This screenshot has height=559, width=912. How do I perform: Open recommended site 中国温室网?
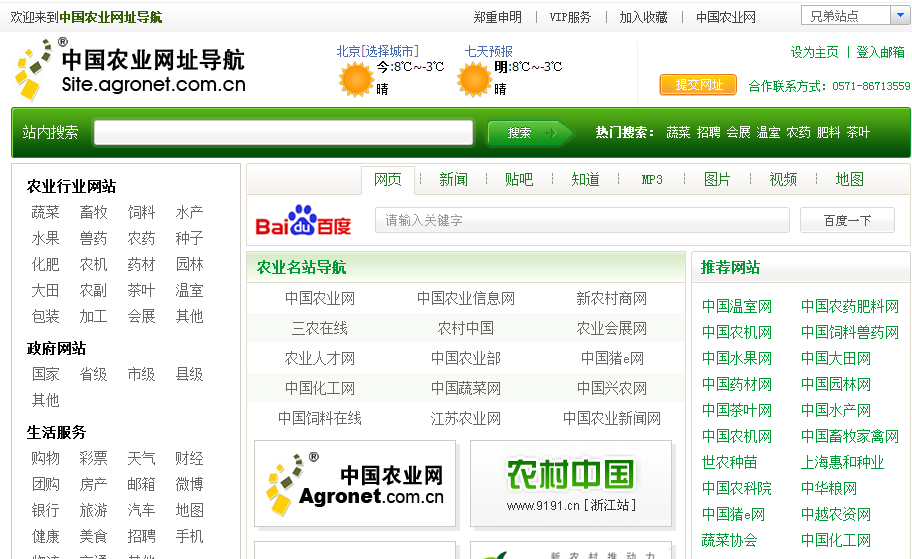tap(737, 306)
